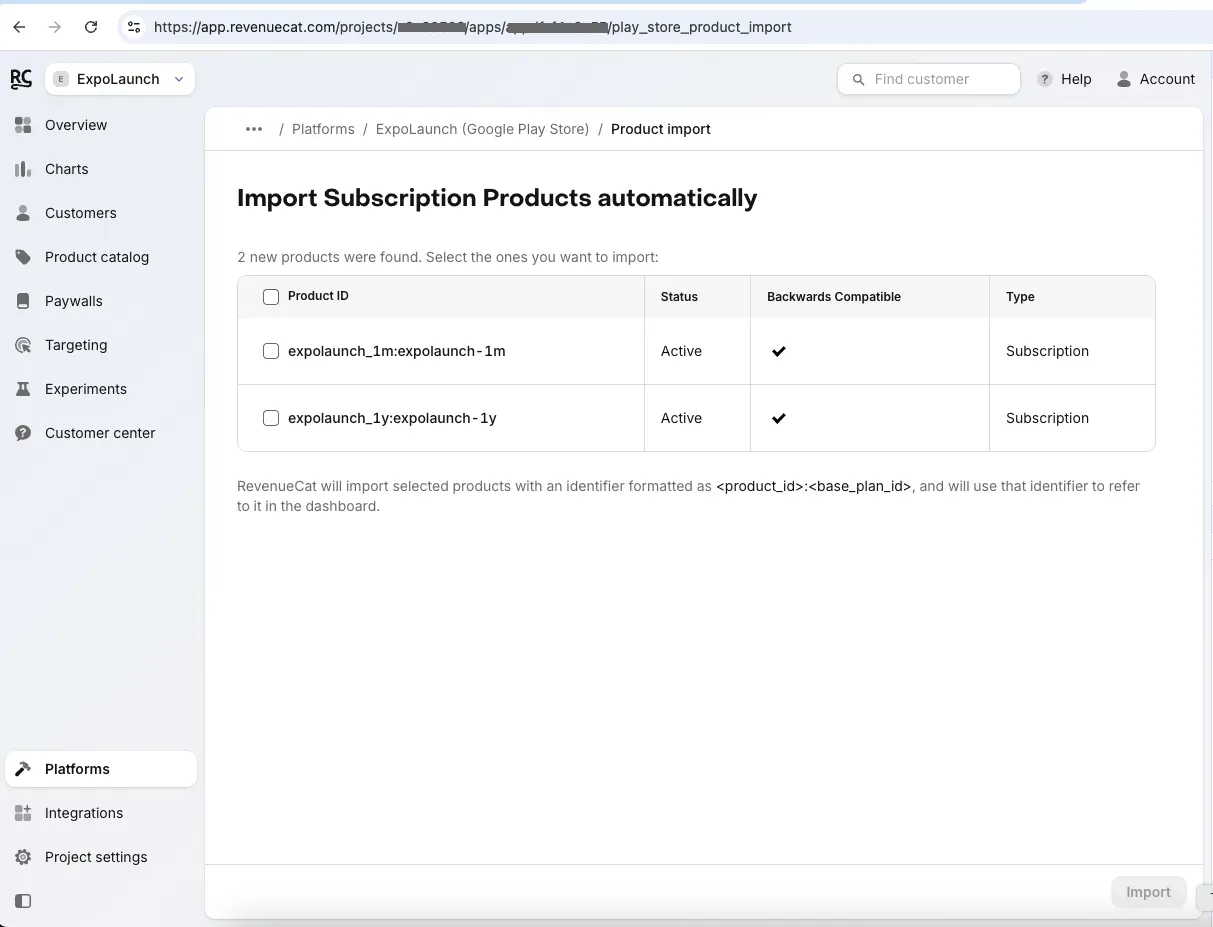The width and height of the screenshot is (1213, 927).
Task: Click the Help question mark icon
Action: (x=1045, y=79)
